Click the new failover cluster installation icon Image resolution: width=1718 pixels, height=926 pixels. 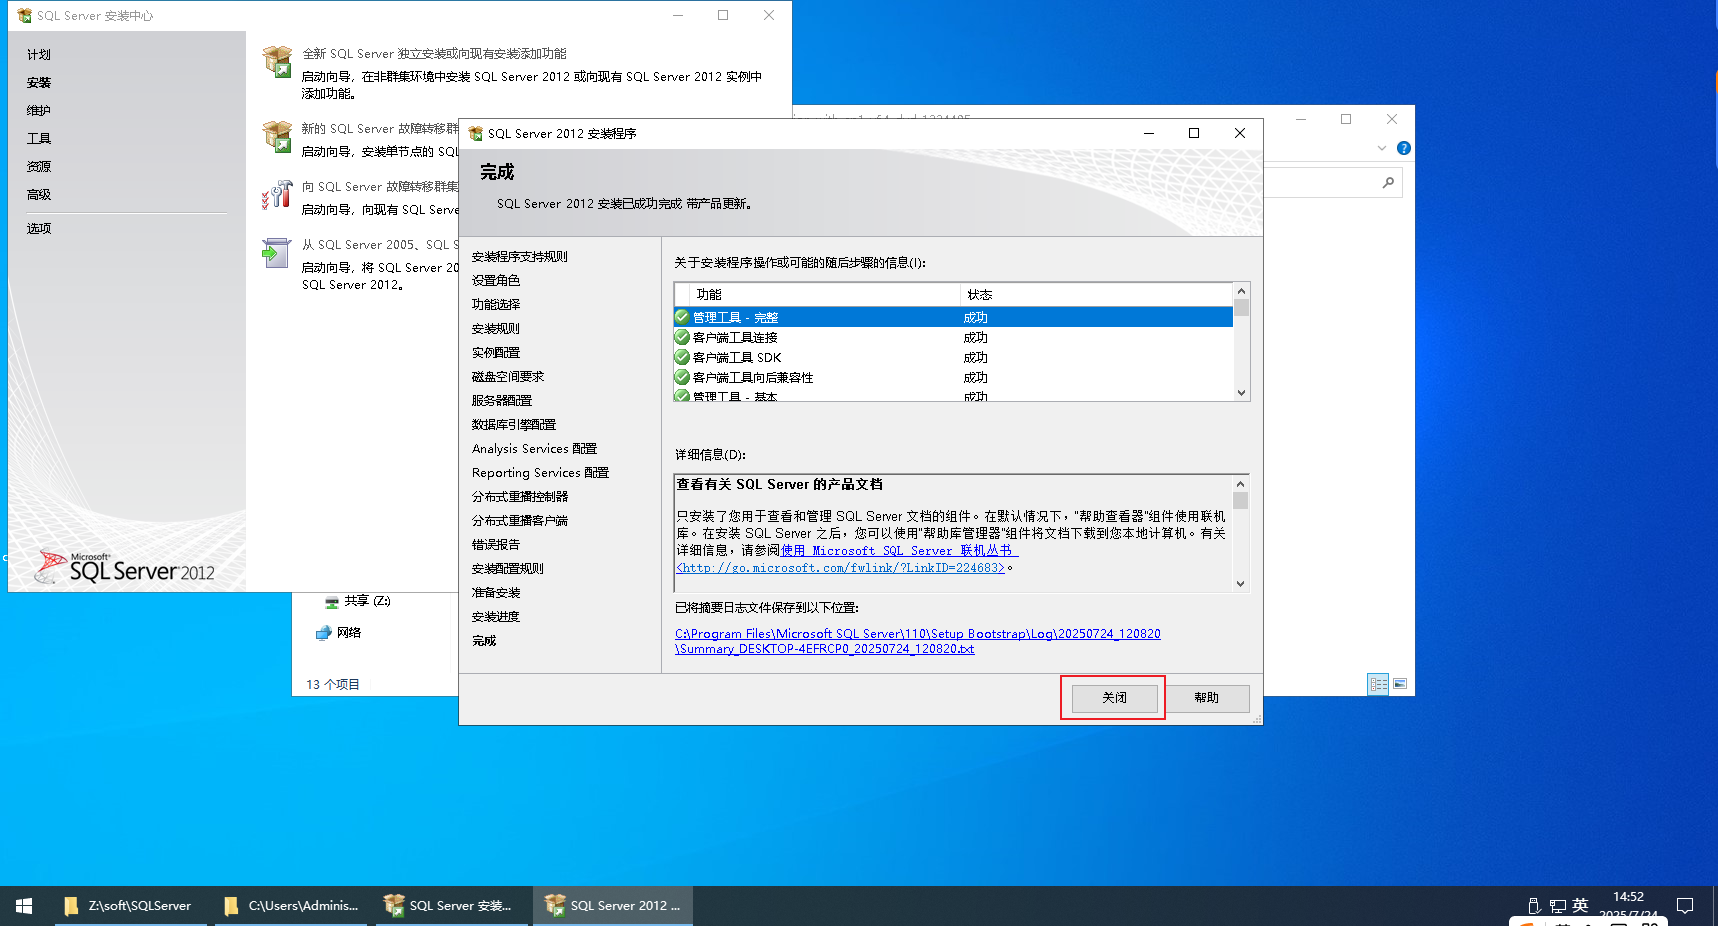(x=277, y=136)
